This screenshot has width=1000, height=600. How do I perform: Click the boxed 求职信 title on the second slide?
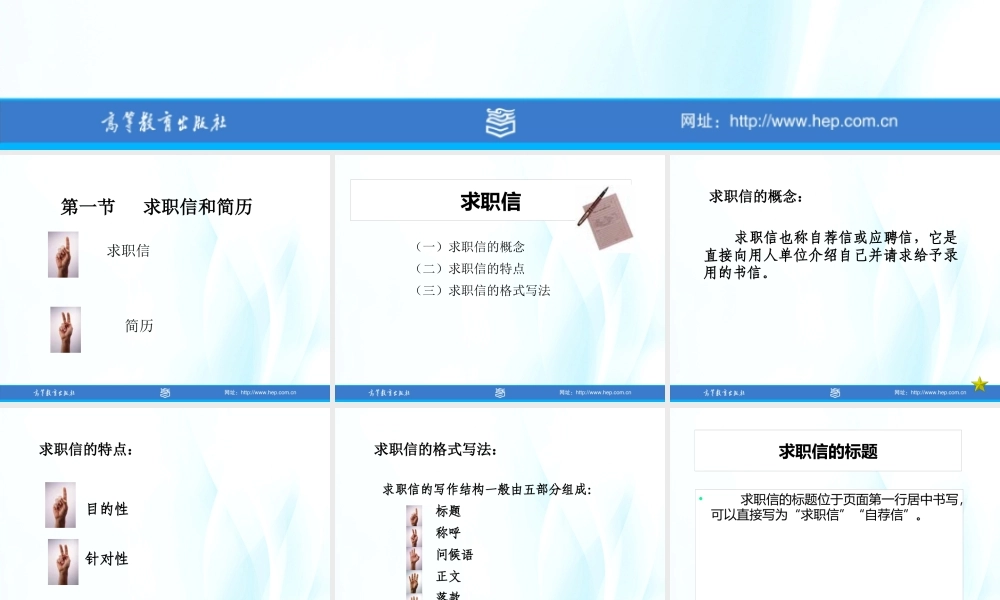(x=490, y=199)
